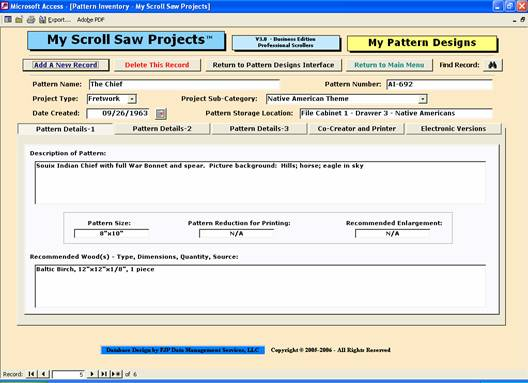Click the record number box
Viewport: 528px width, 383px height.
pyautogui.click(x=68, y=374)
